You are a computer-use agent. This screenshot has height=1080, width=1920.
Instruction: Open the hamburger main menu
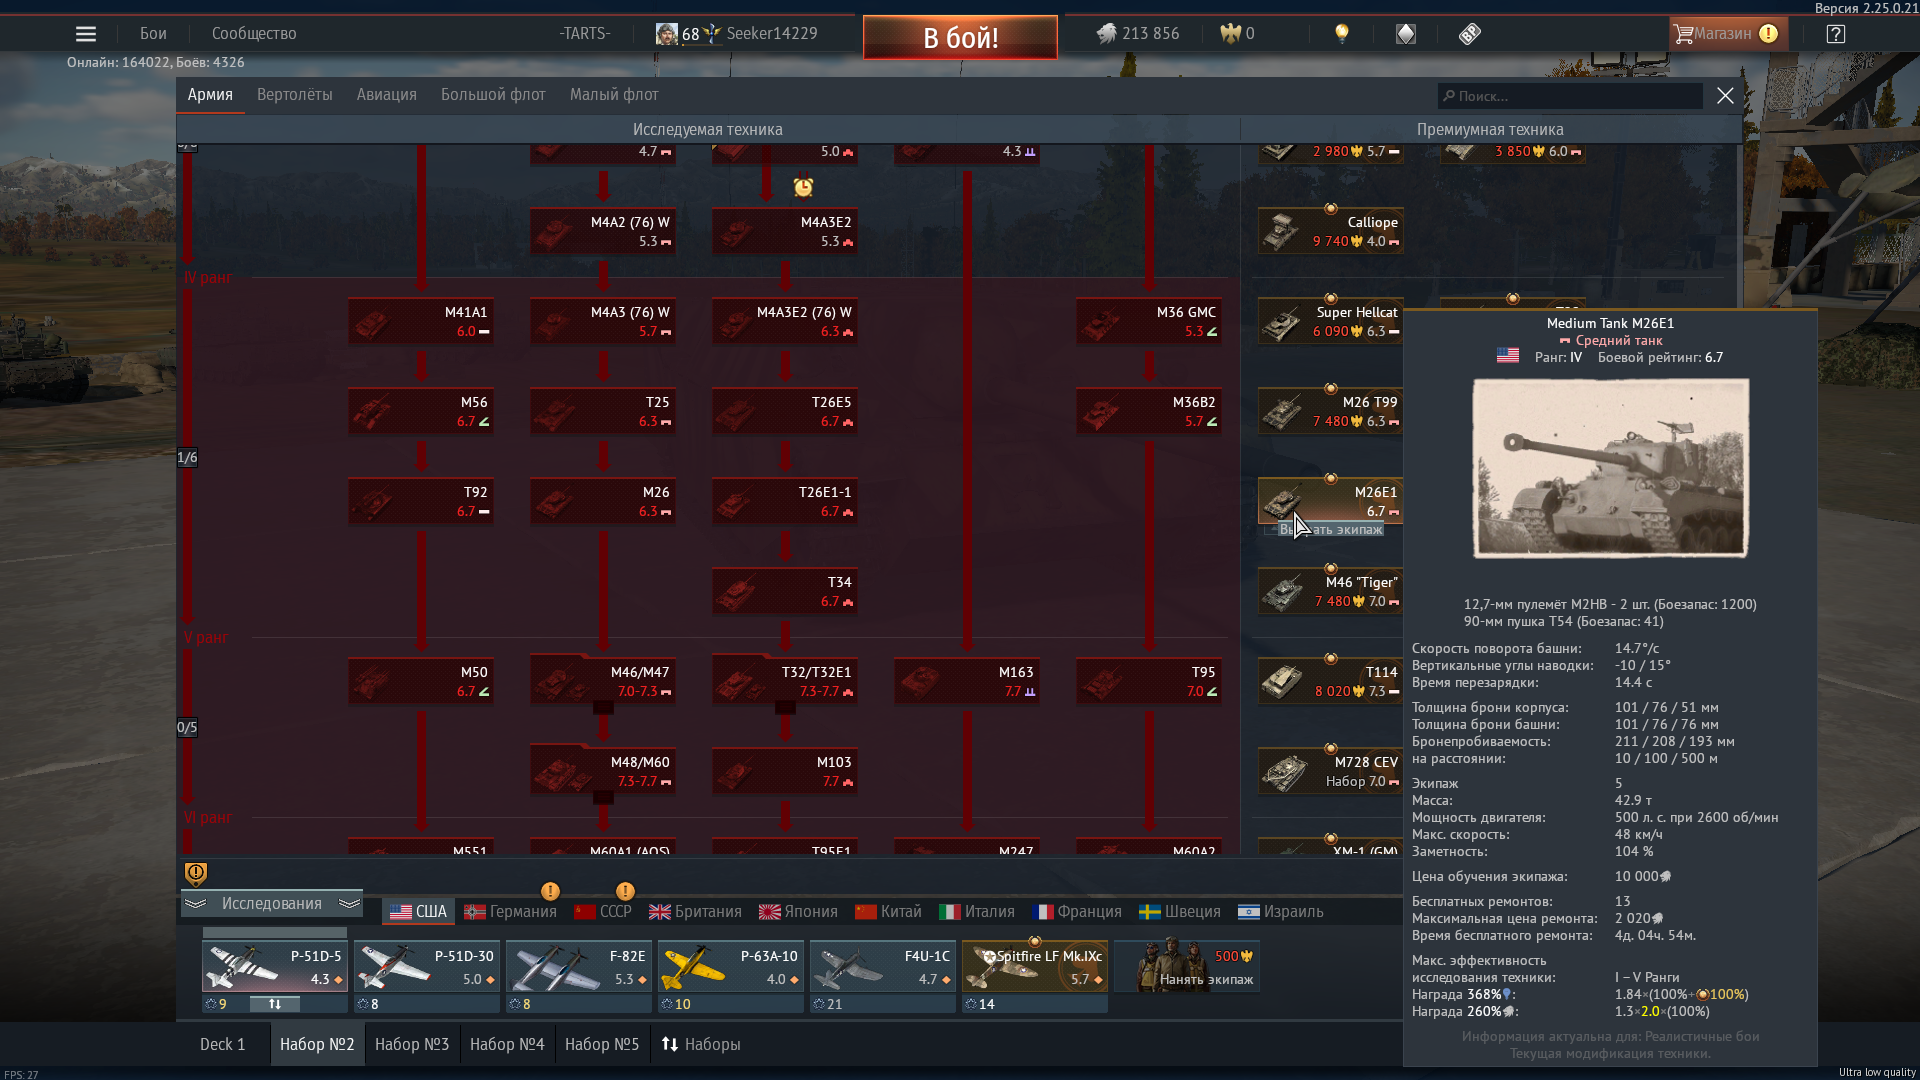pyautogui.click(x=86, y=34)
